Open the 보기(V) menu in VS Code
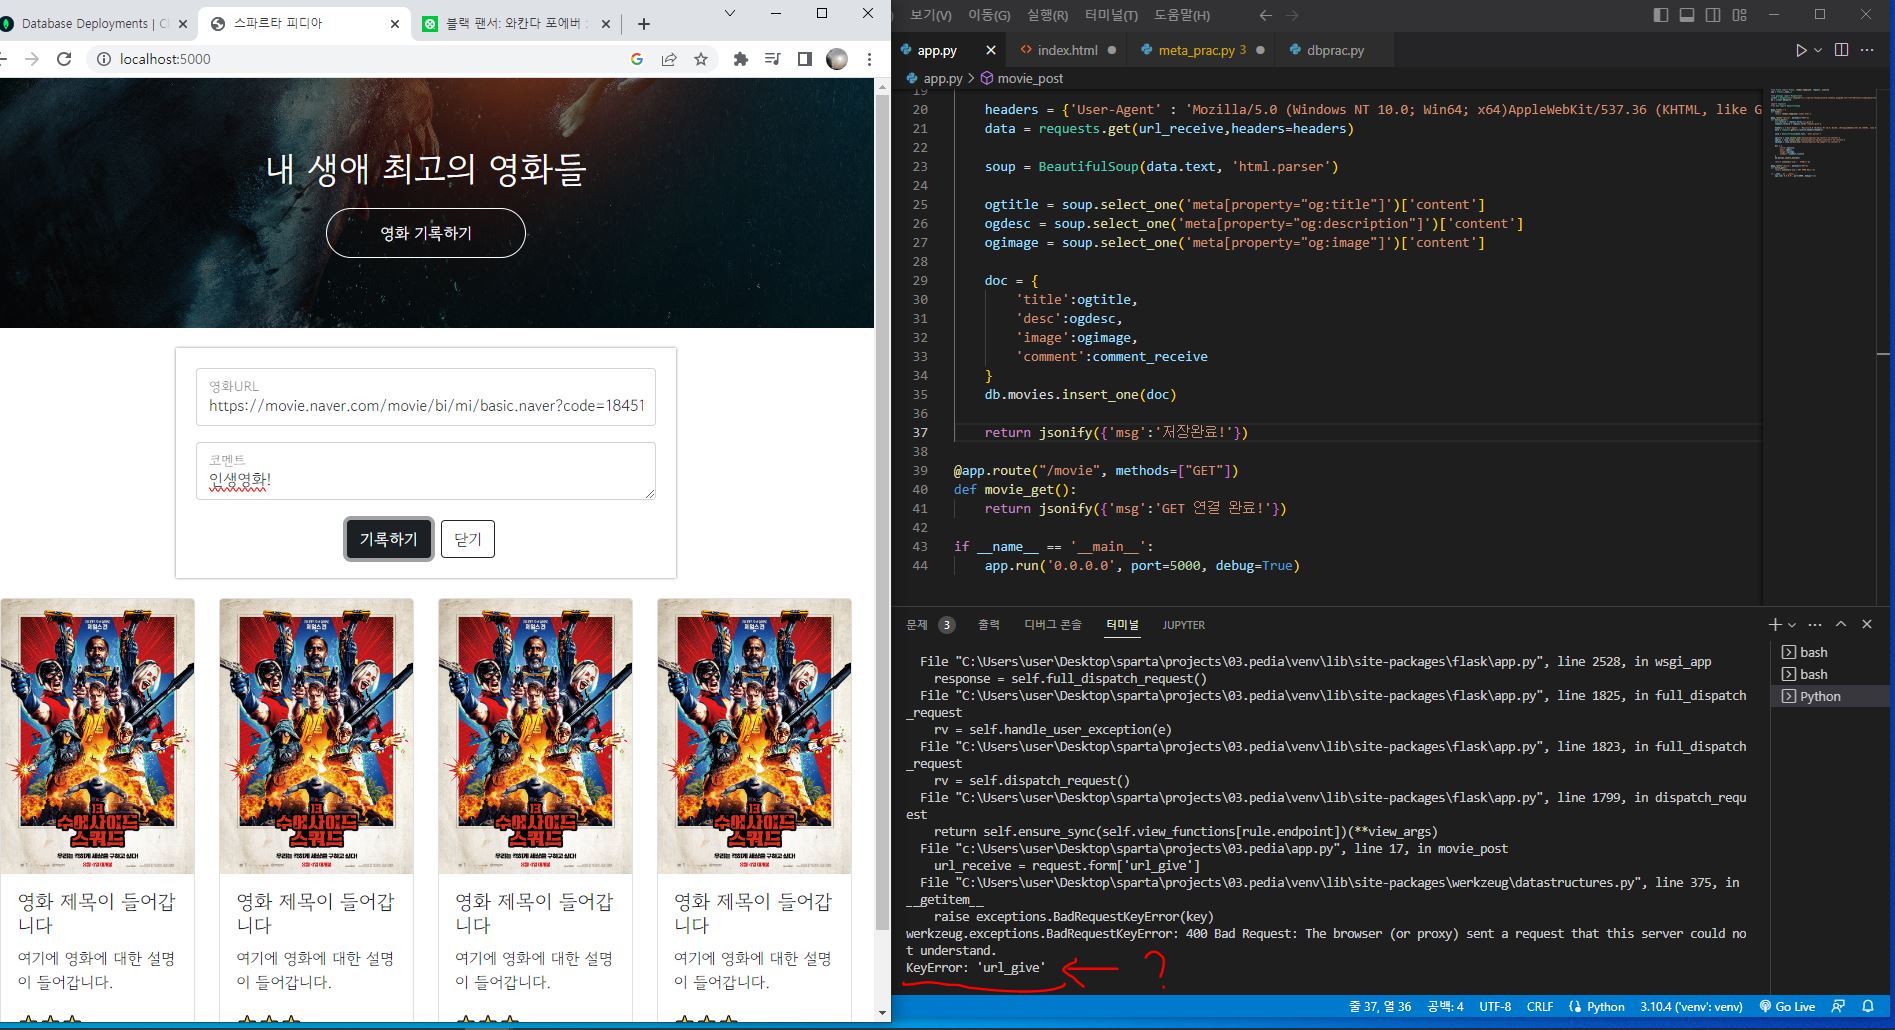 tap(931, 15)
